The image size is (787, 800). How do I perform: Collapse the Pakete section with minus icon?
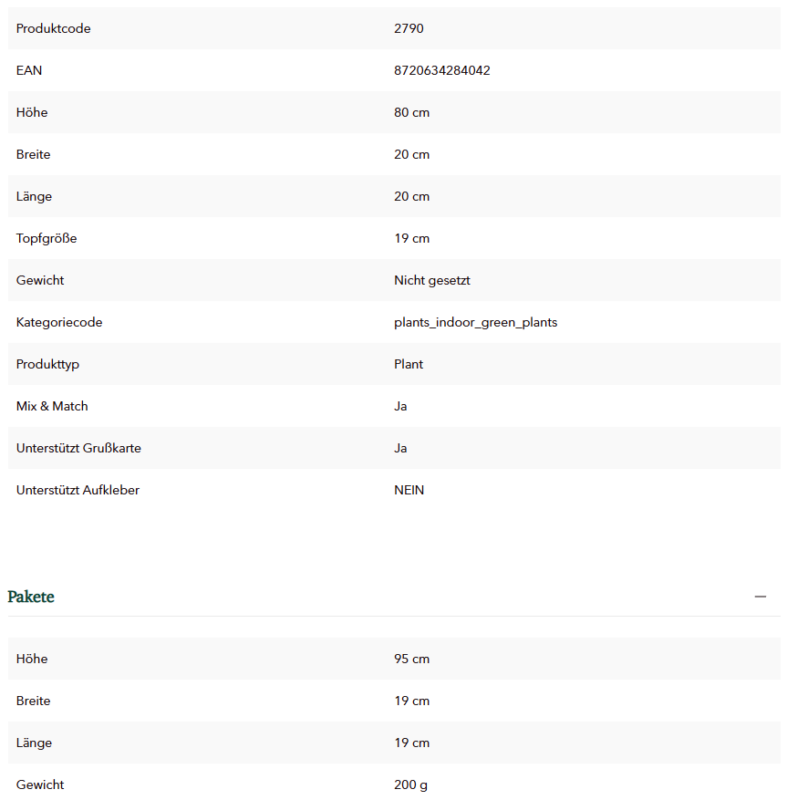click(760, 596)
